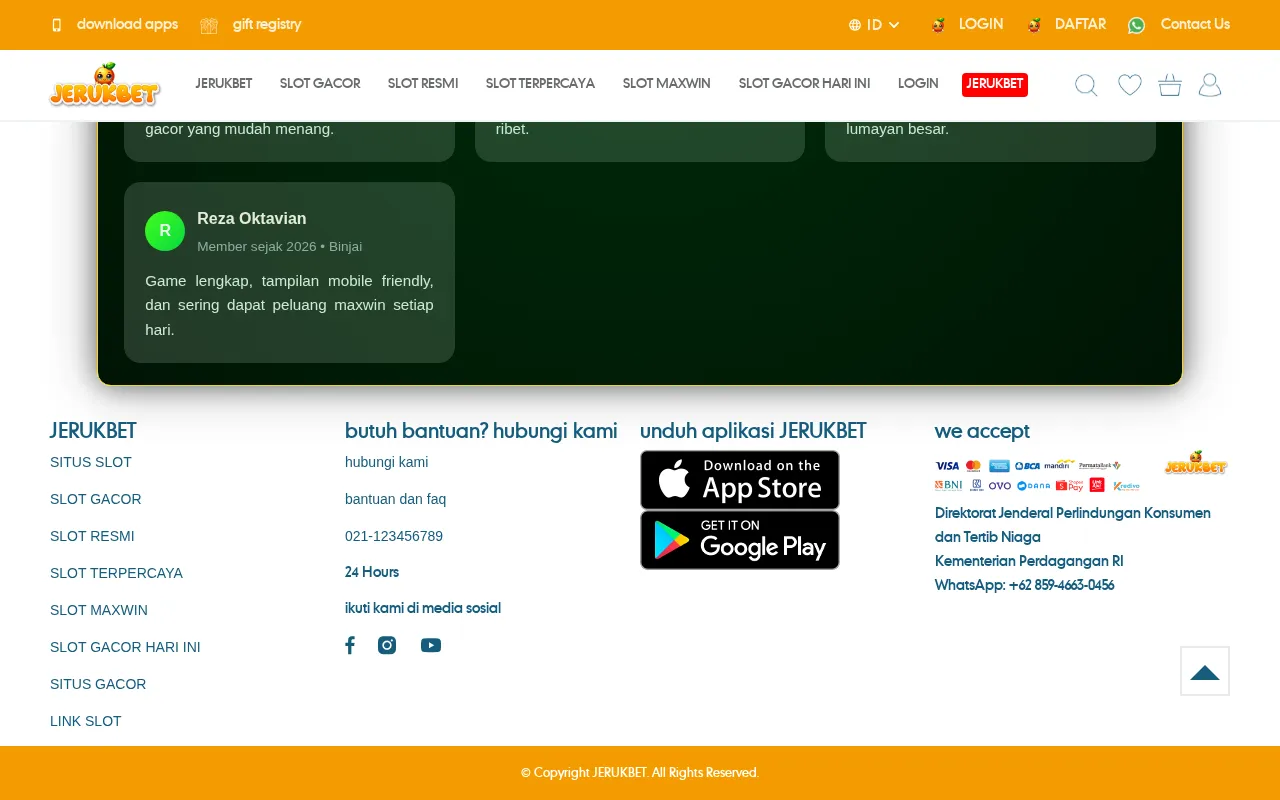Screen dimensions: 1280x800
Task: Click the Facebook social icon
Action: [350, 645]
